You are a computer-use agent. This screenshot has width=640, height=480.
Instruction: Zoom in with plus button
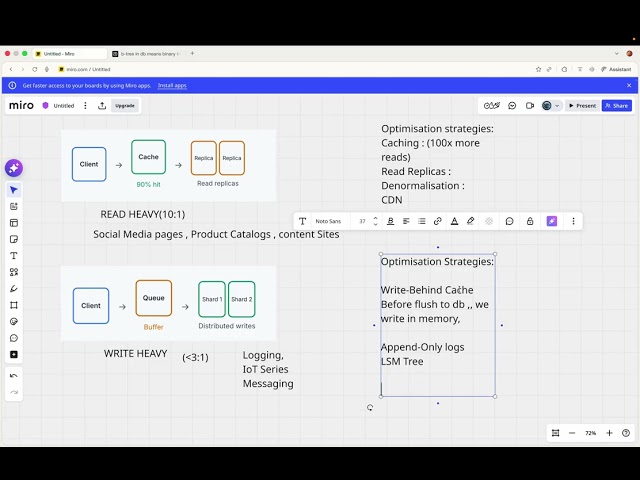tap(609, 433)
